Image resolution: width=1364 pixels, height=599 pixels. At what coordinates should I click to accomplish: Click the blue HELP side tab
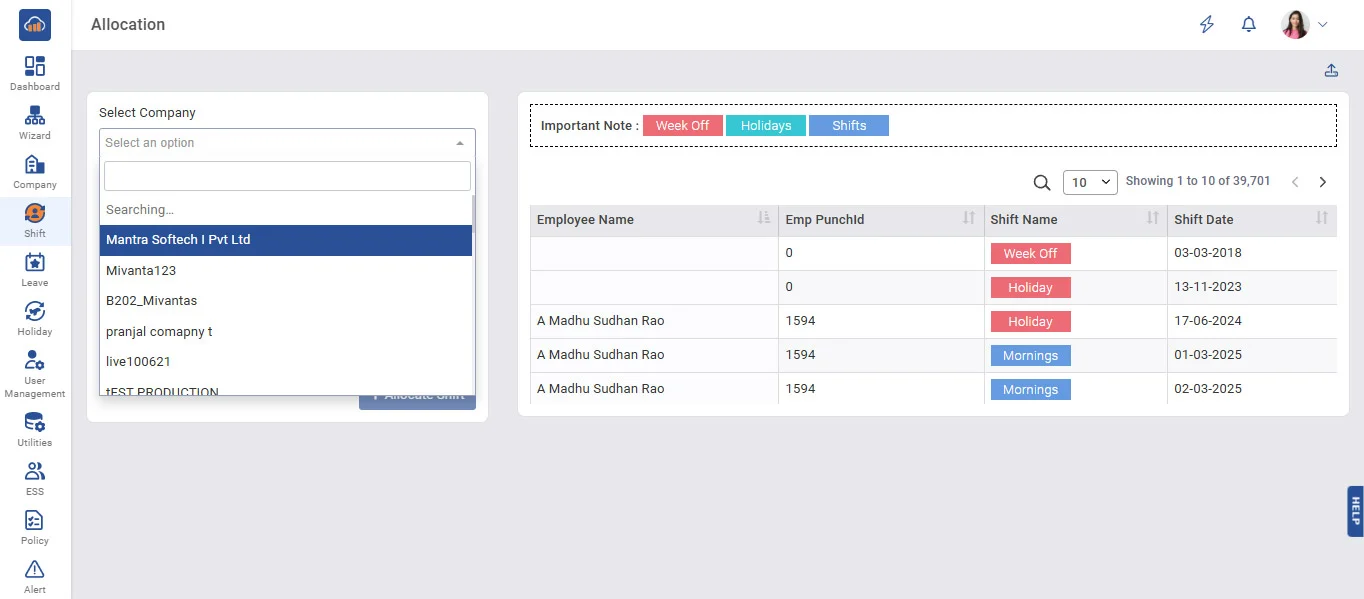(x=1355, y=511)
